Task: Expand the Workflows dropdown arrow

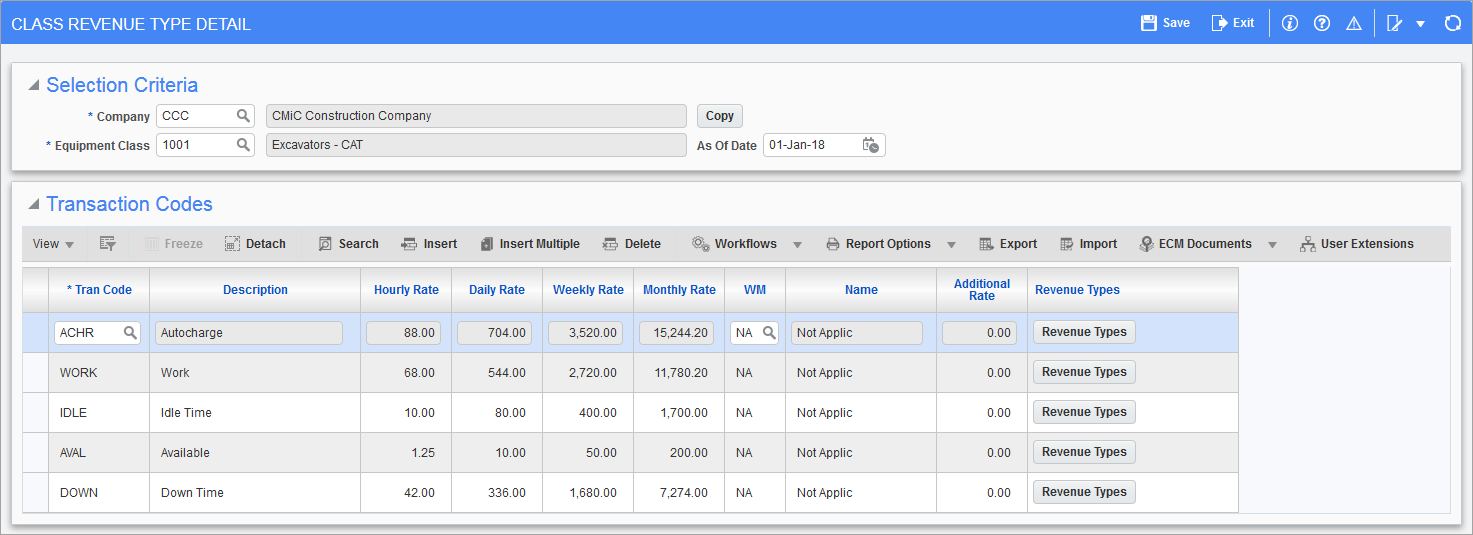Action: pyautogui.click(x=798, y=244)
